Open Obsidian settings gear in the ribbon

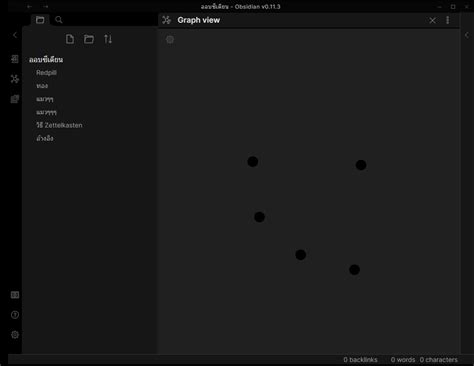(x=15, y=335)
